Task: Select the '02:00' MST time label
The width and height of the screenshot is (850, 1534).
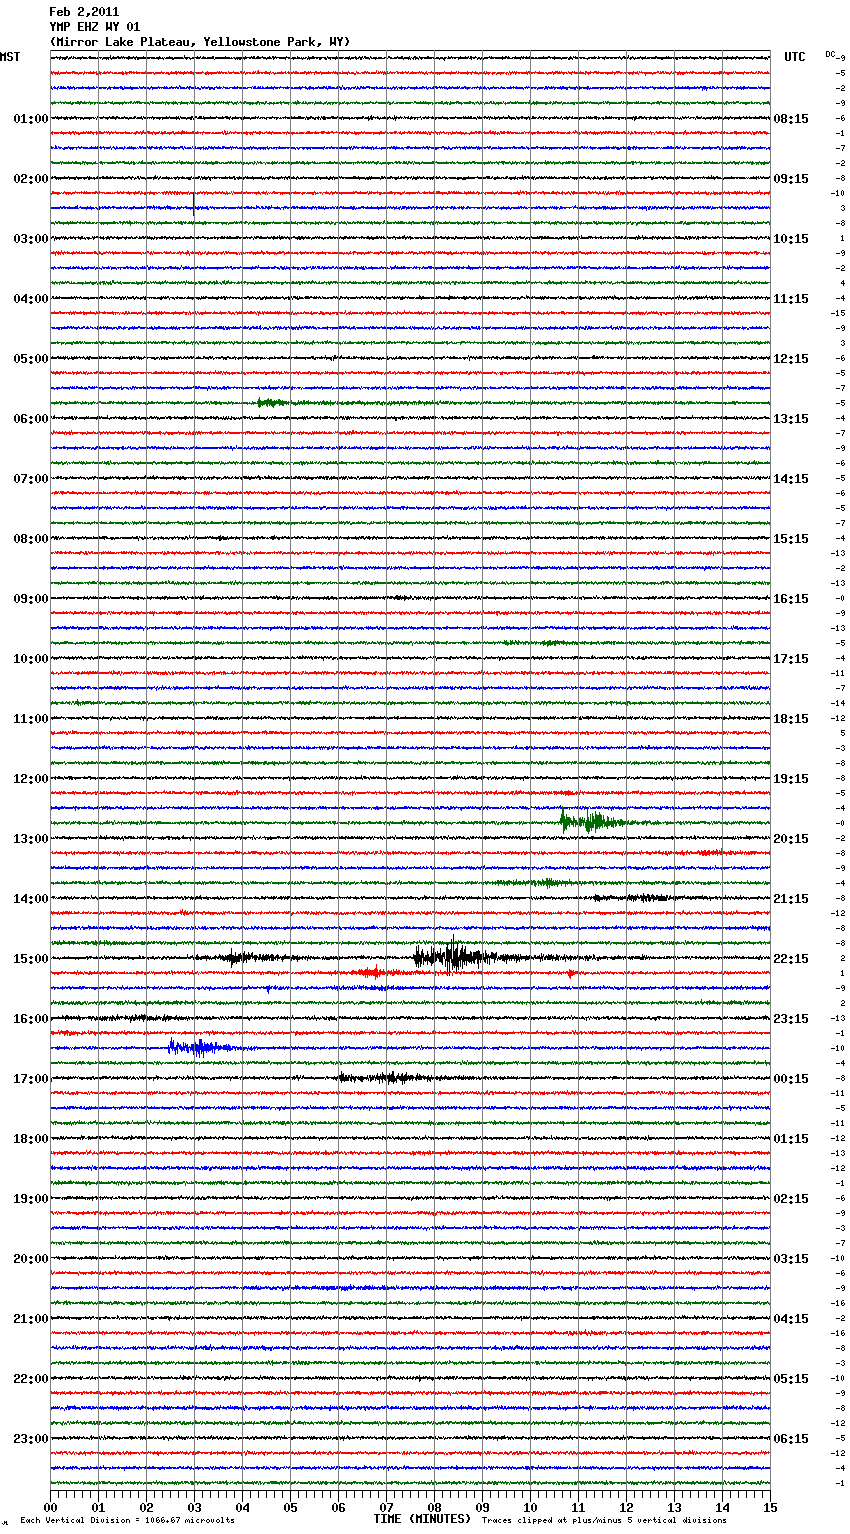Action: tap(31, 179)
